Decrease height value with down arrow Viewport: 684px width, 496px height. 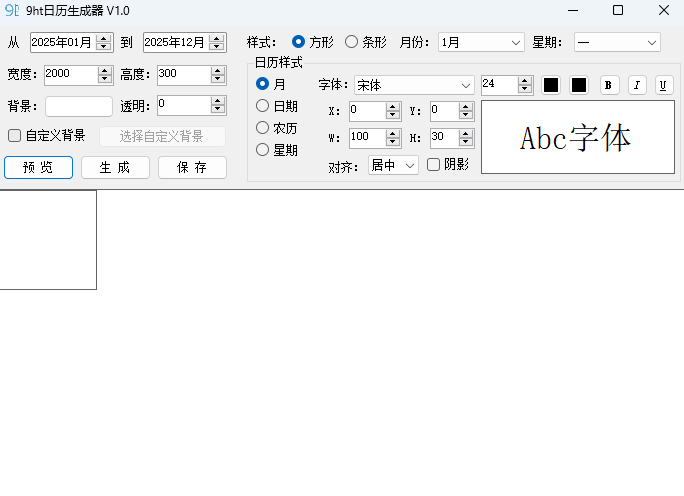pyautogui.click(x=217, y=79)
